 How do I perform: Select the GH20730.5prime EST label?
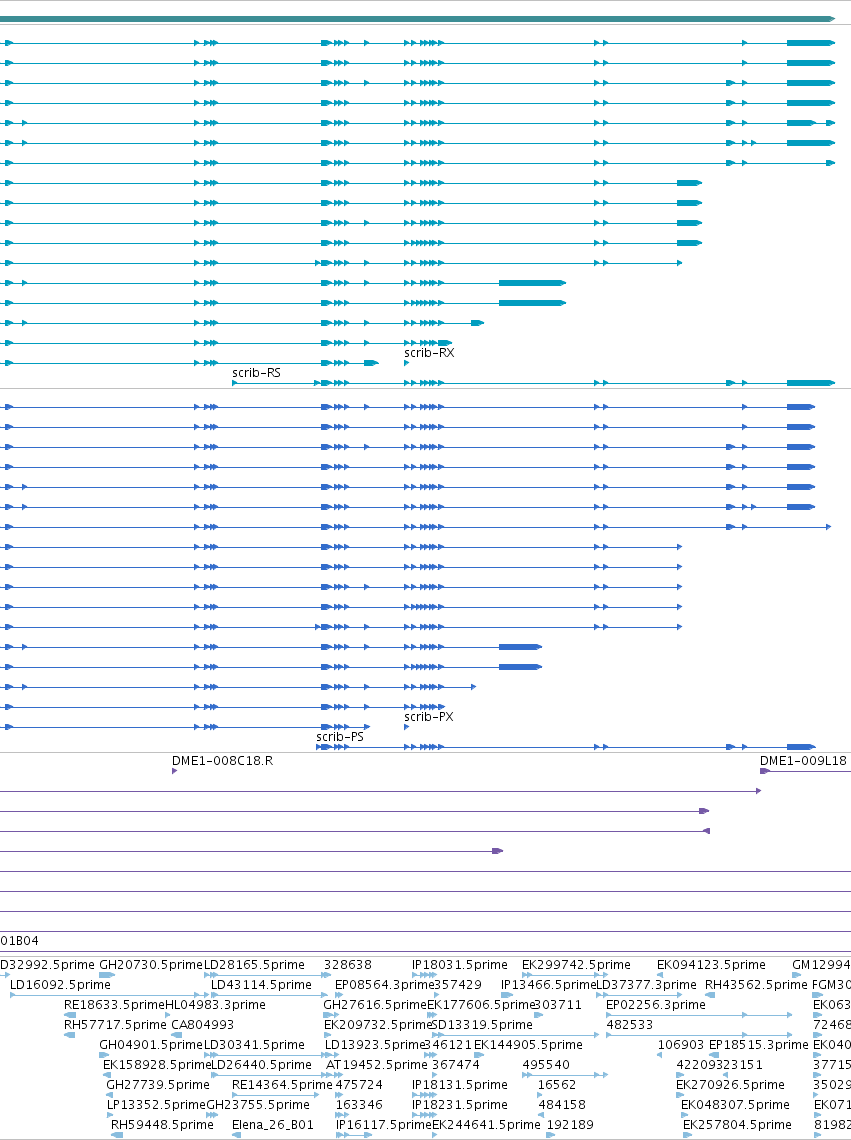[x=151, y=965]
